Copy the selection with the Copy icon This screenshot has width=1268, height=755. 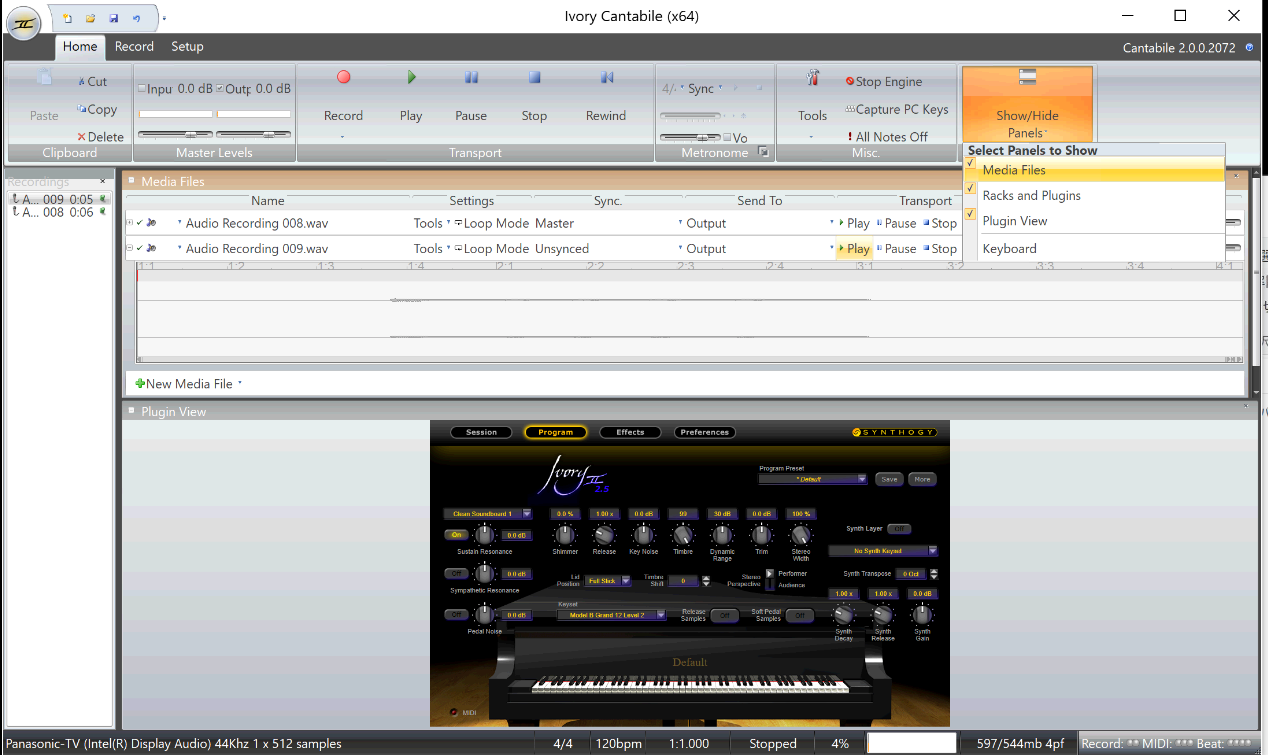tap(81, 109)
